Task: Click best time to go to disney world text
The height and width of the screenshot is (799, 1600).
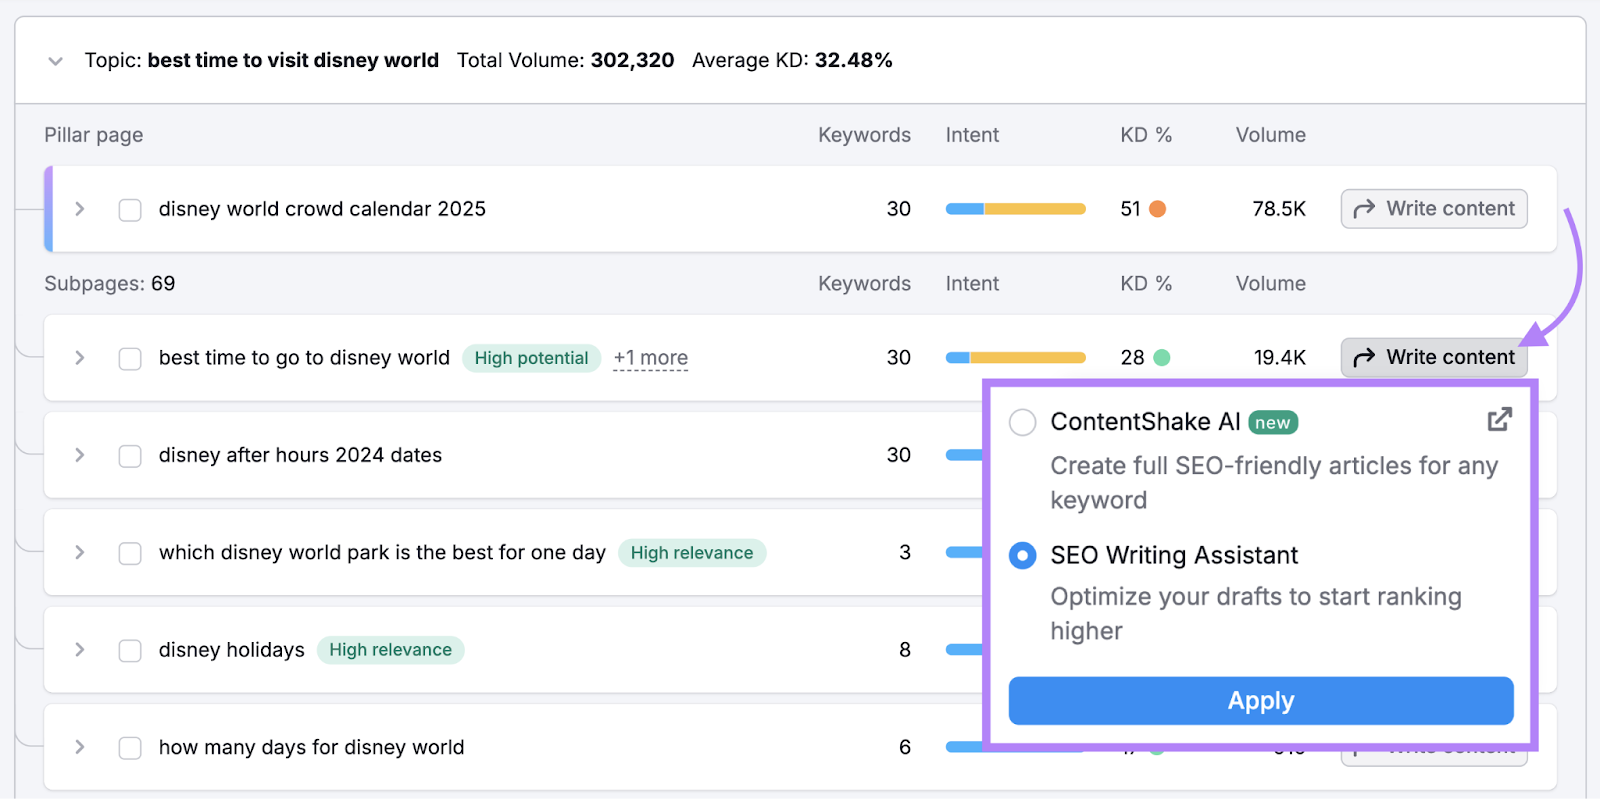Action: (x=304, y=358)
